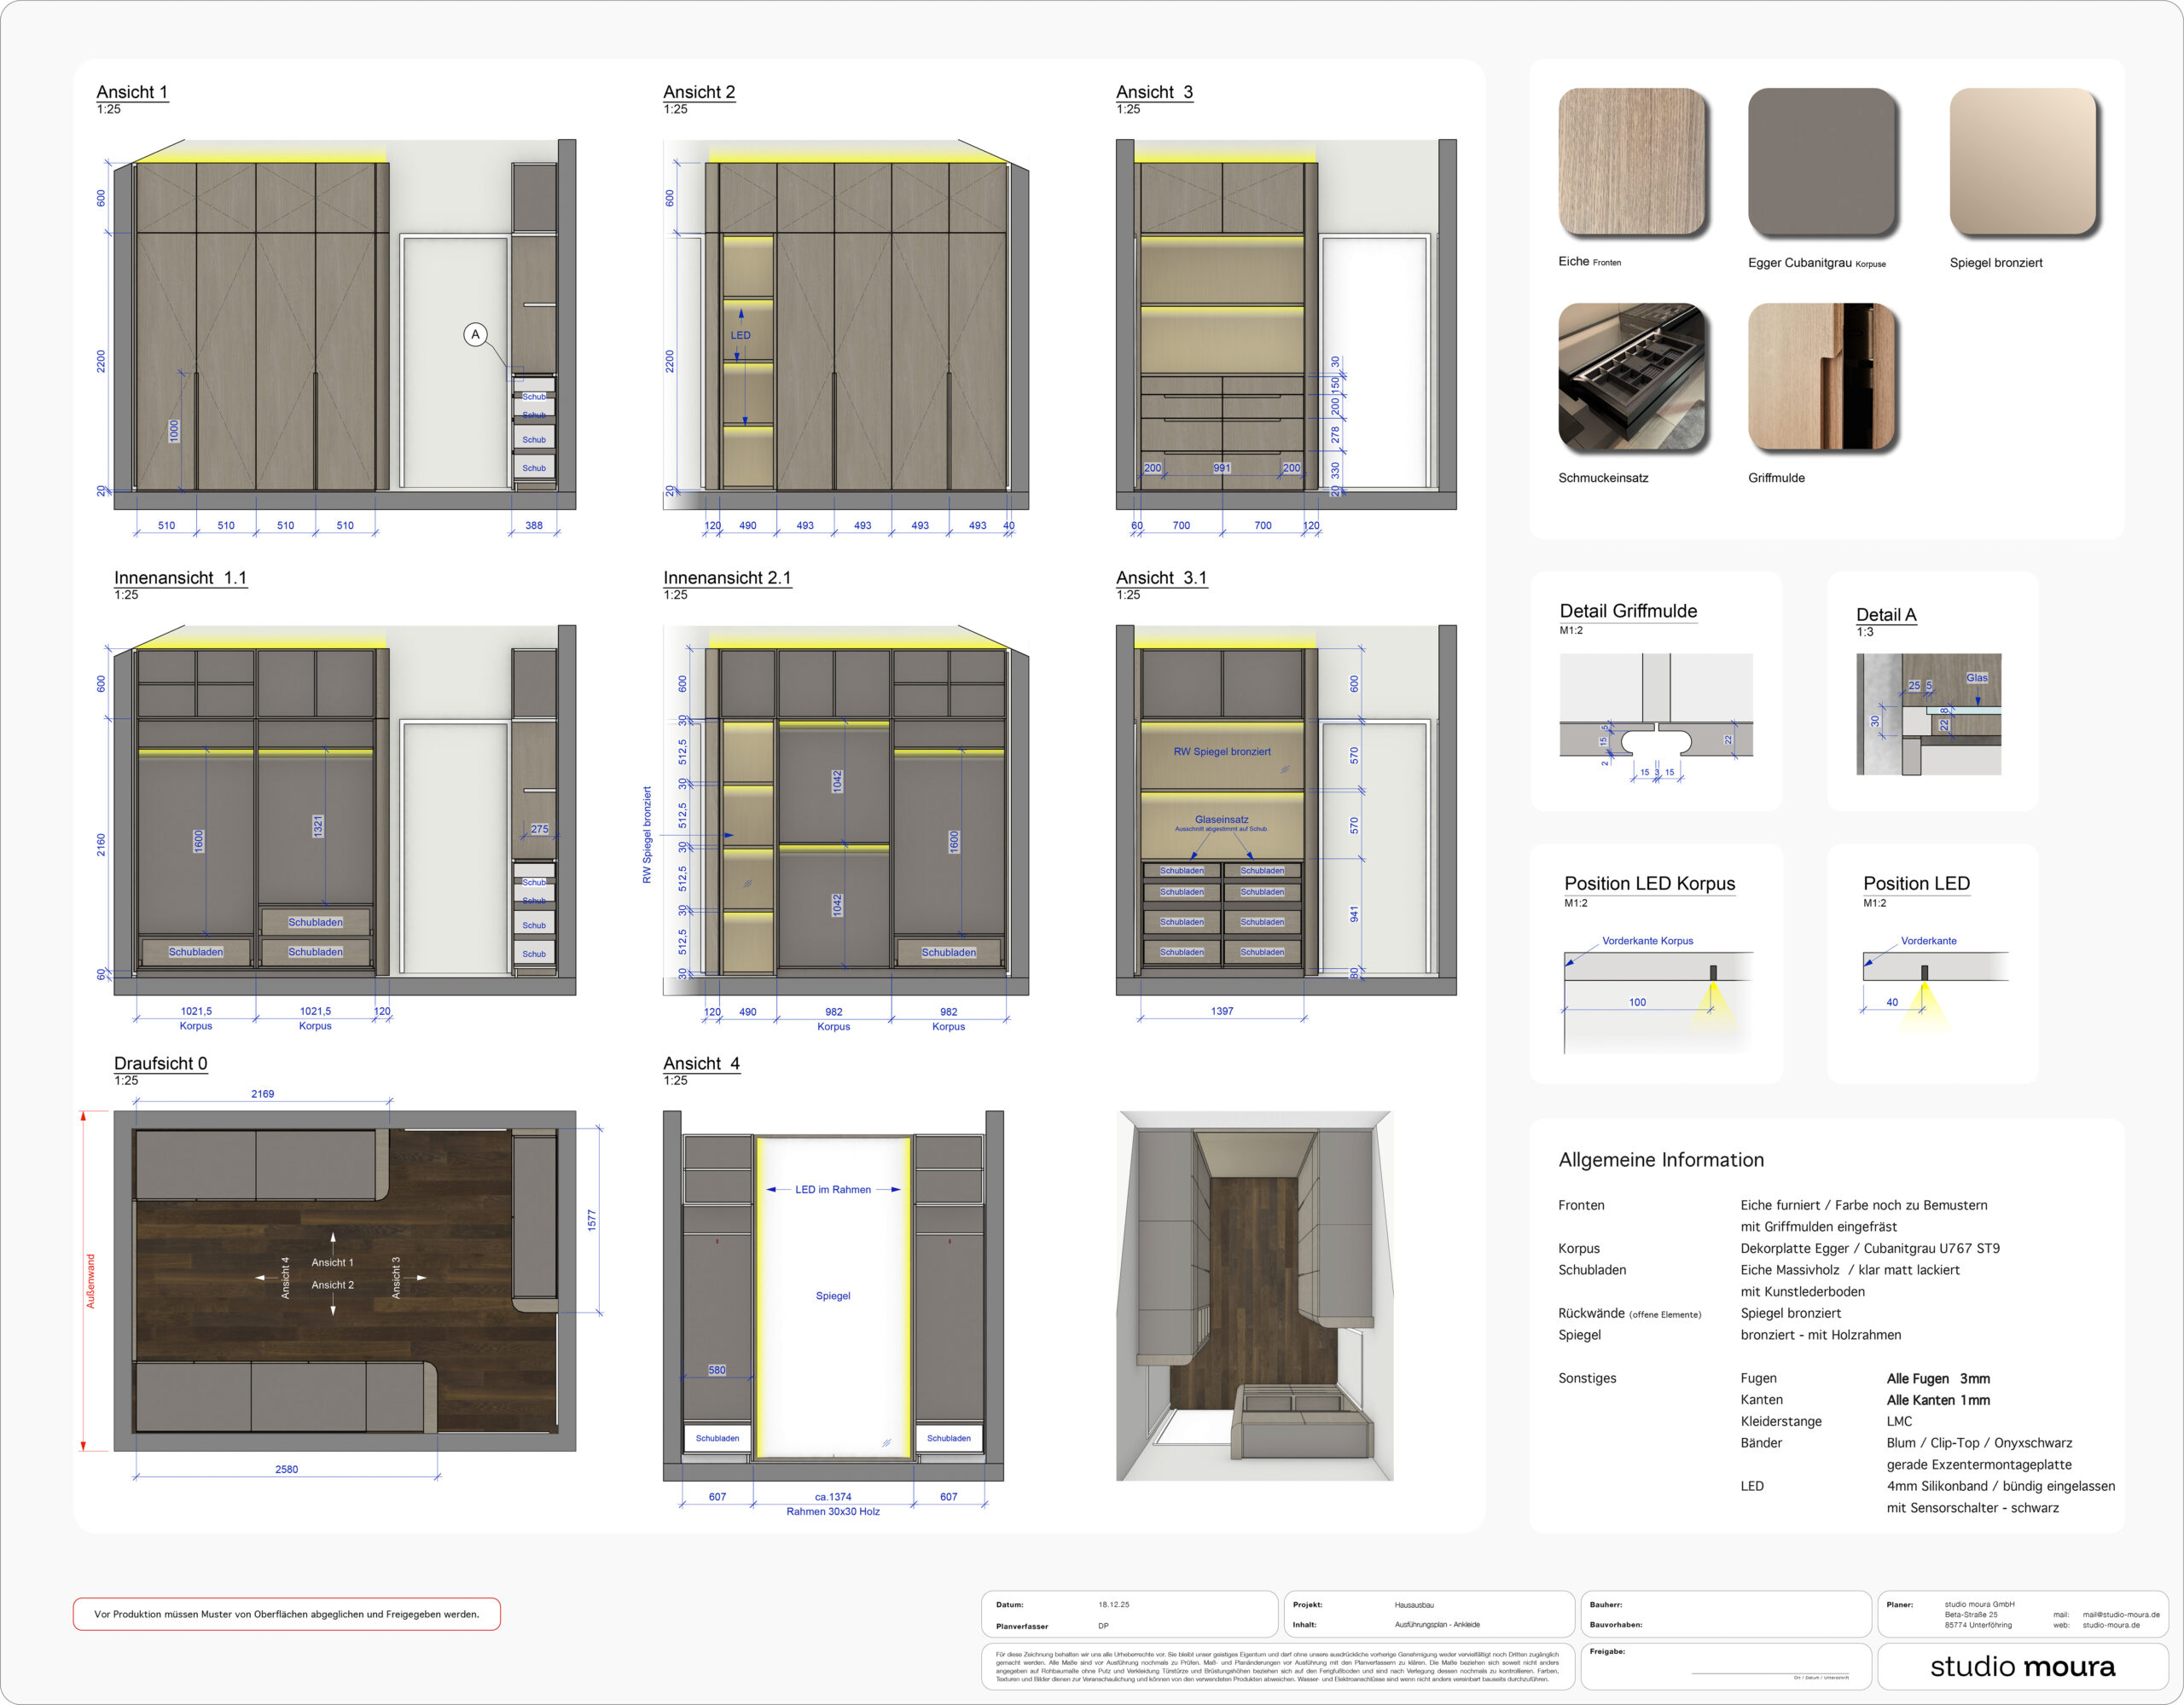This screenshot has height=1705, width=2184.
Task: Select the Innenansicht 2.1 title
Action: pos(727,578)
